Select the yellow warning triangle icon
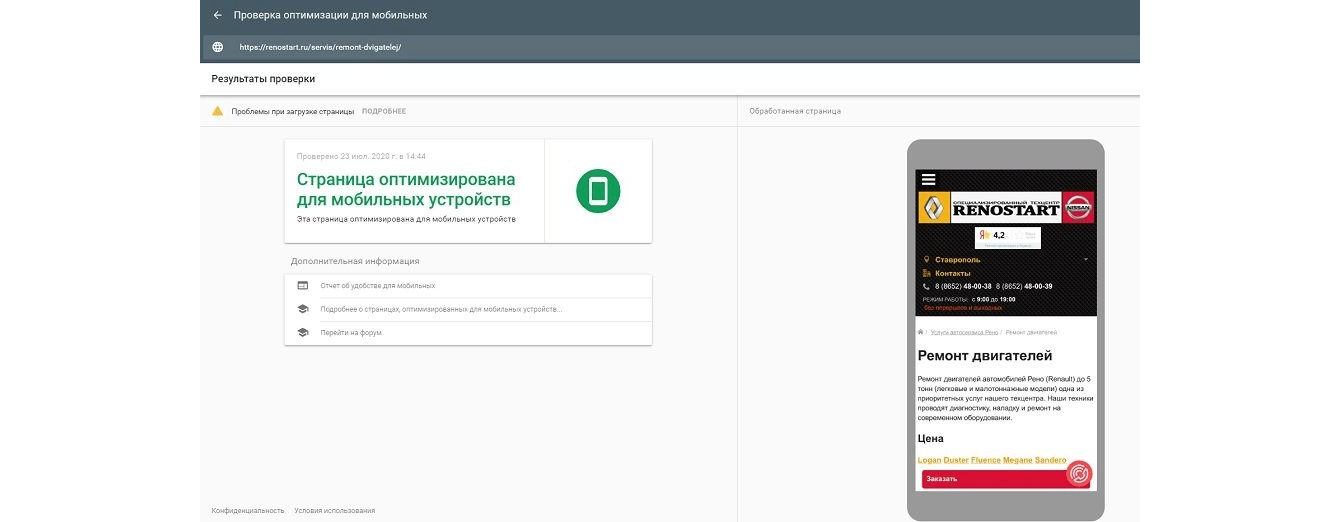 (x=218, y=111)
